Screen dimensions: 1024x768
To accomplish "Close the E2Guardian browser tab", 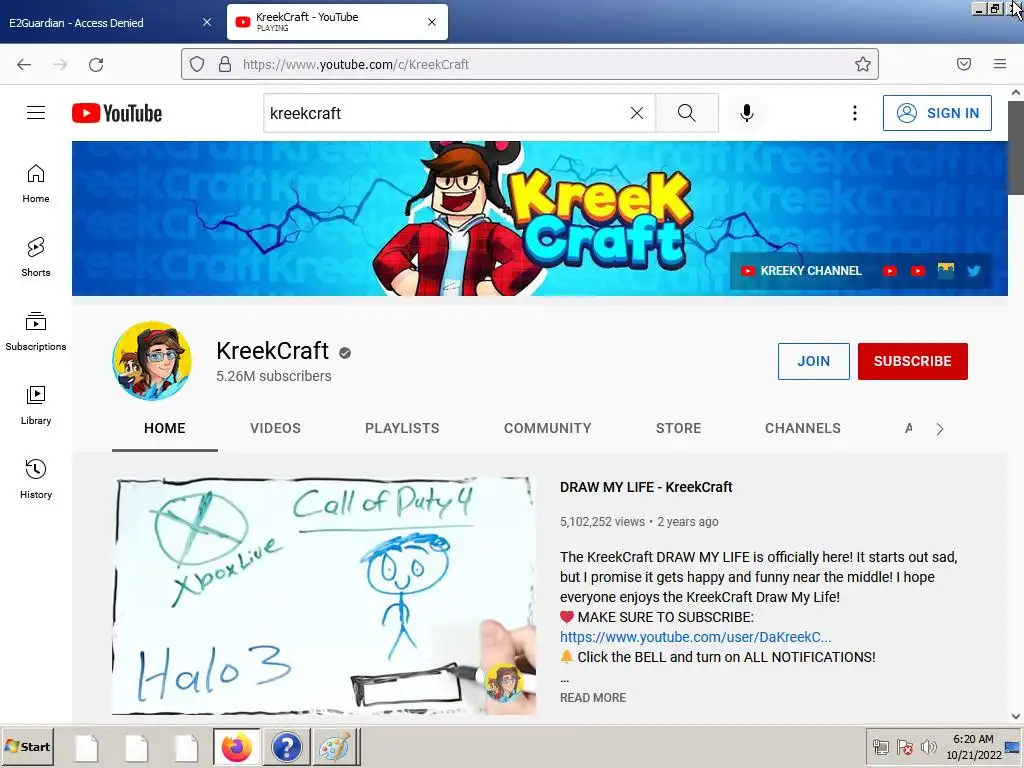I will [x=207, y=22].
